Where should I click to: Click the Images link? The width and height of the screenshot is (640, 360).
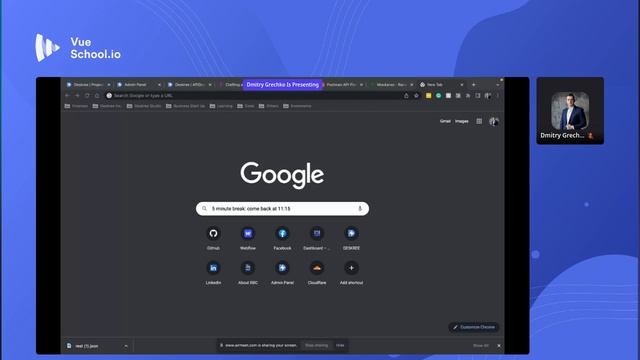[462, 121]
